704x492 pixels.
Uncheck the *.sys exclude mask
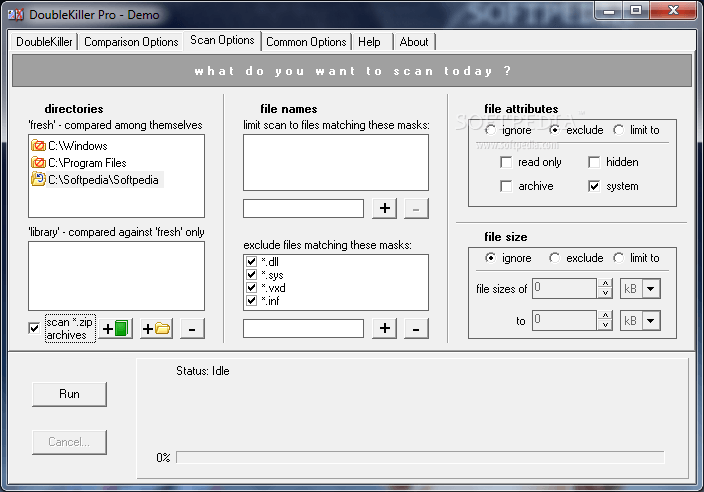coord(251,275)
